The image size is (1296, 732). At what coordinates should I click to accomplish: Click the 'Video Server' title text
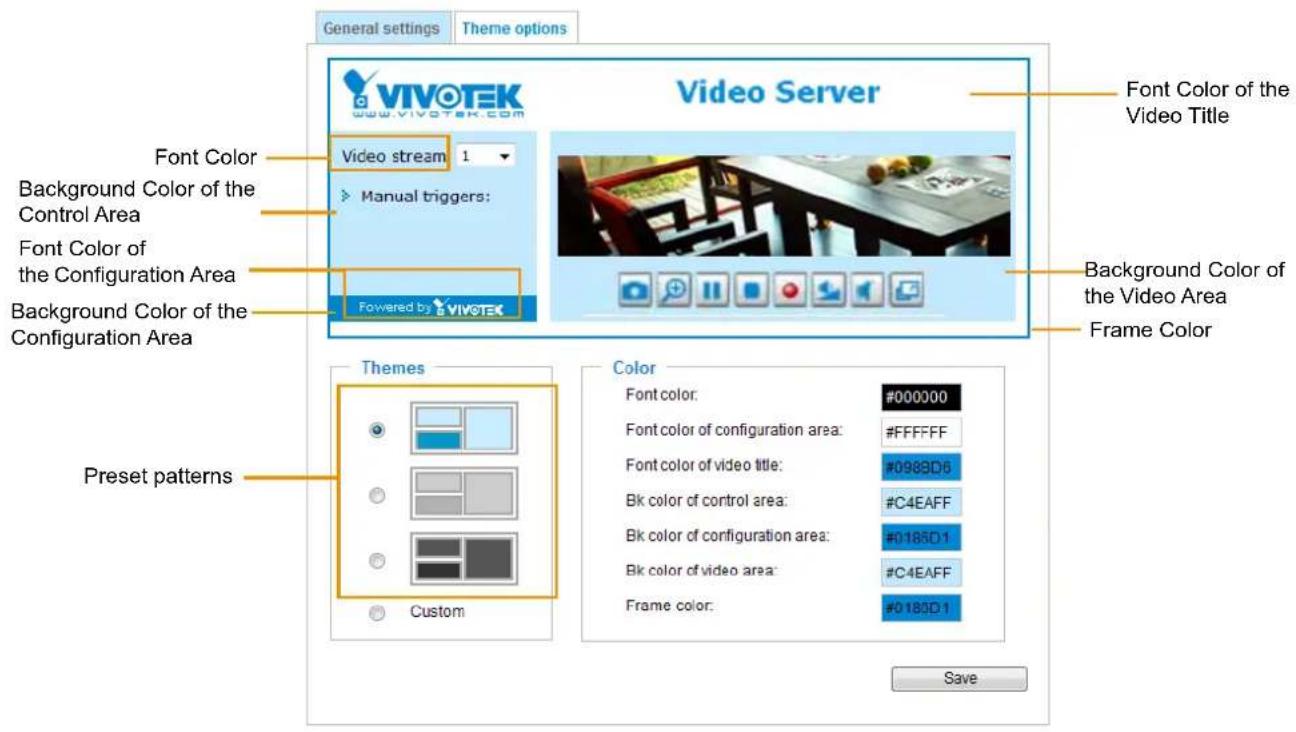click(778, 92)
